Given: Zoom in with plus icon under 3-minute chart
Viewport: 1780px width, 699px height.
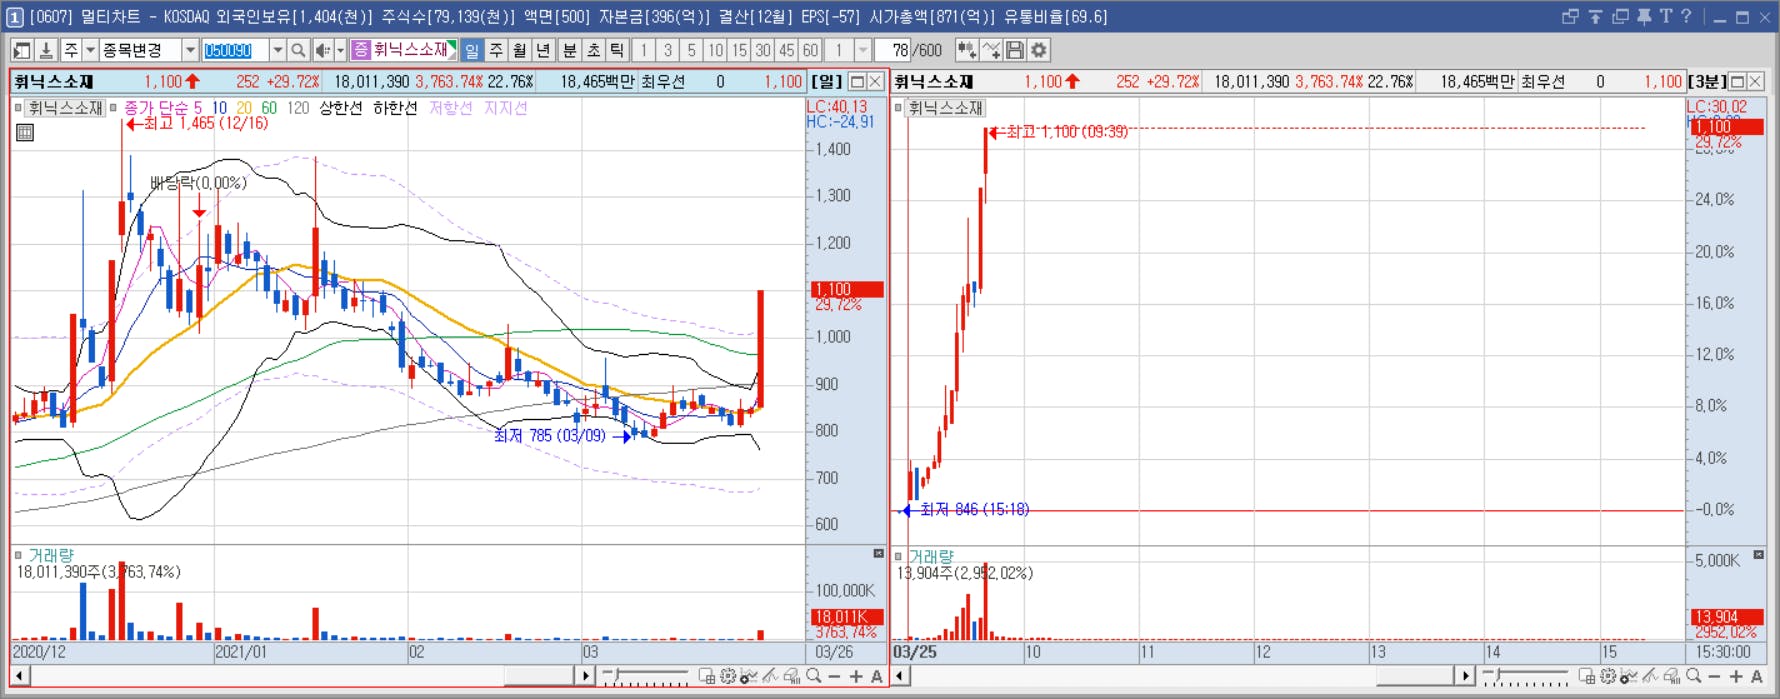Looking at the screenshot, I should tap(1736, 677).
